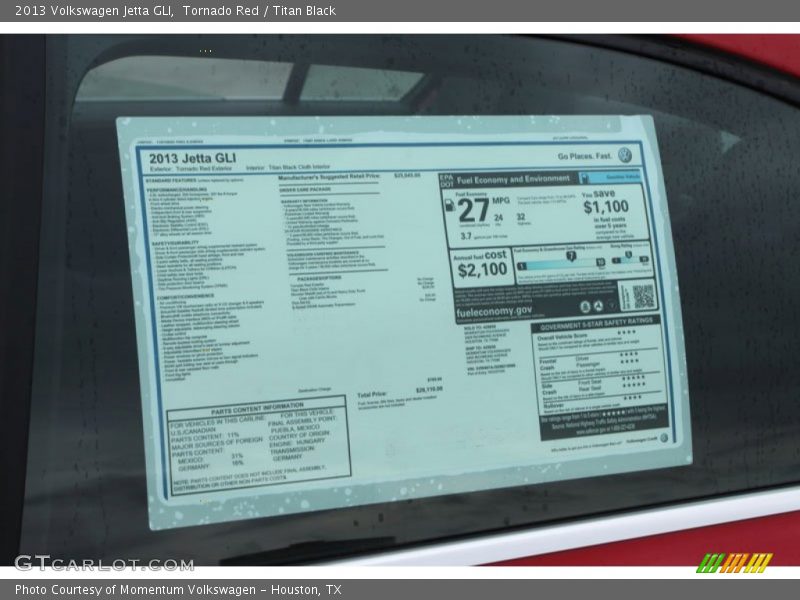Click the Parts Content Information box header

255,406
